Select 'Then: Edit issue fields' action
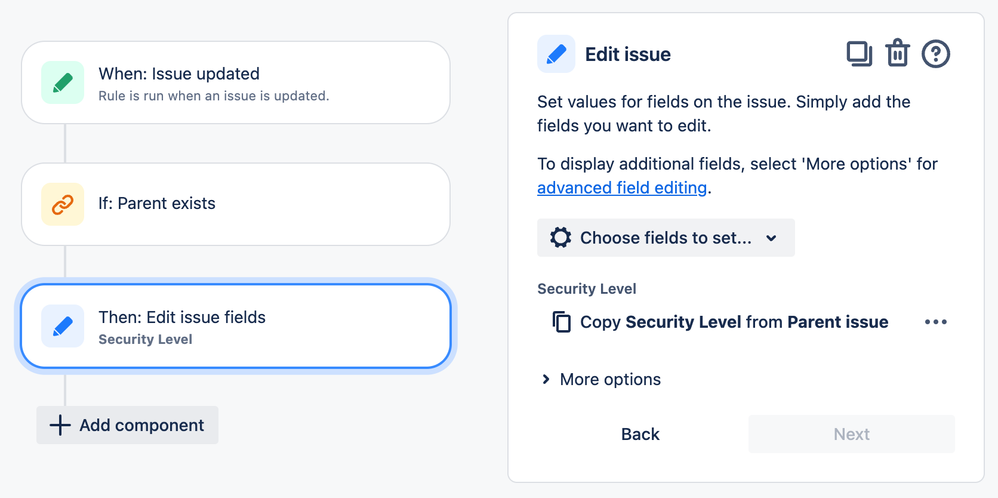The image size is (998, 498). click(x=235, y=326)
